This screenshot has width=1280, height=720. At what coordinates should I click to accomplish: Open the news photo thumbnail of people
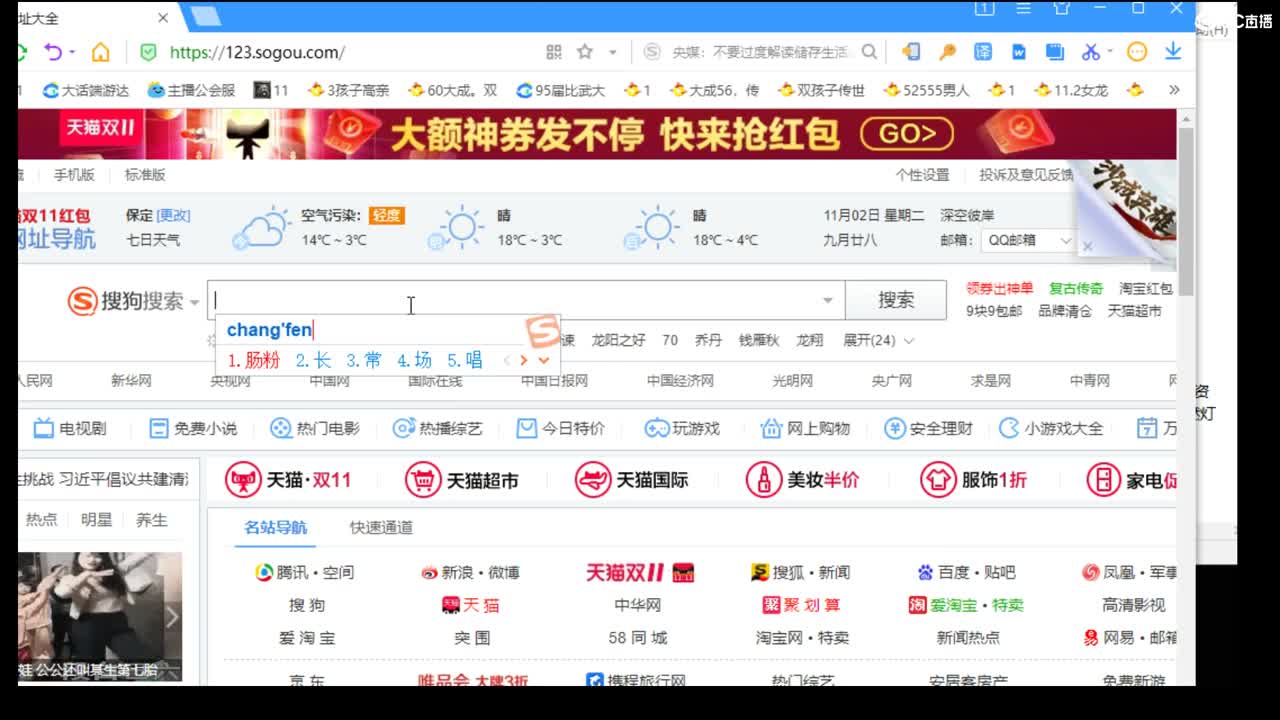100,617
